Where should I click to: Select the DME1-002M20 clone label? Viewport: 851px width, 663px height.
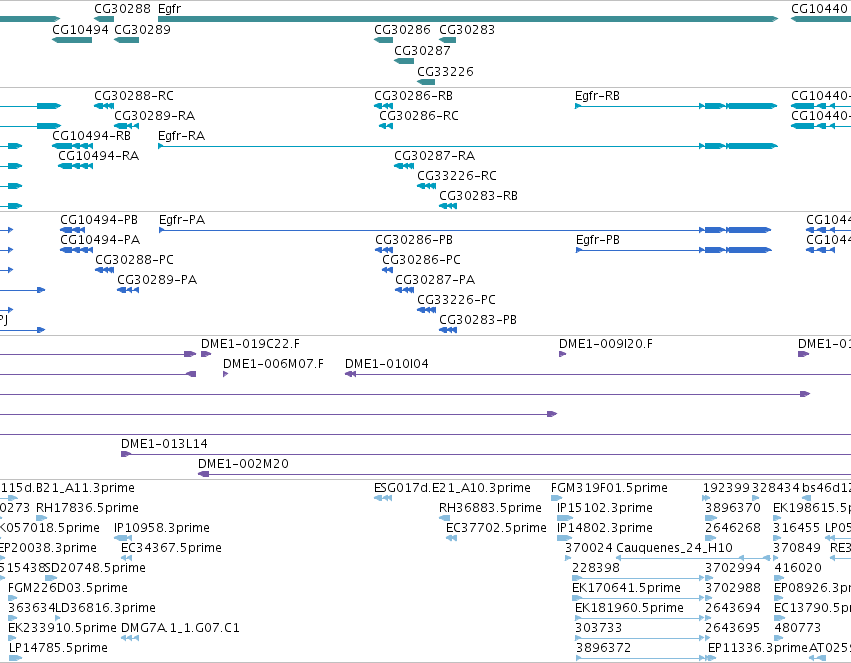click(x=243, y=464)
